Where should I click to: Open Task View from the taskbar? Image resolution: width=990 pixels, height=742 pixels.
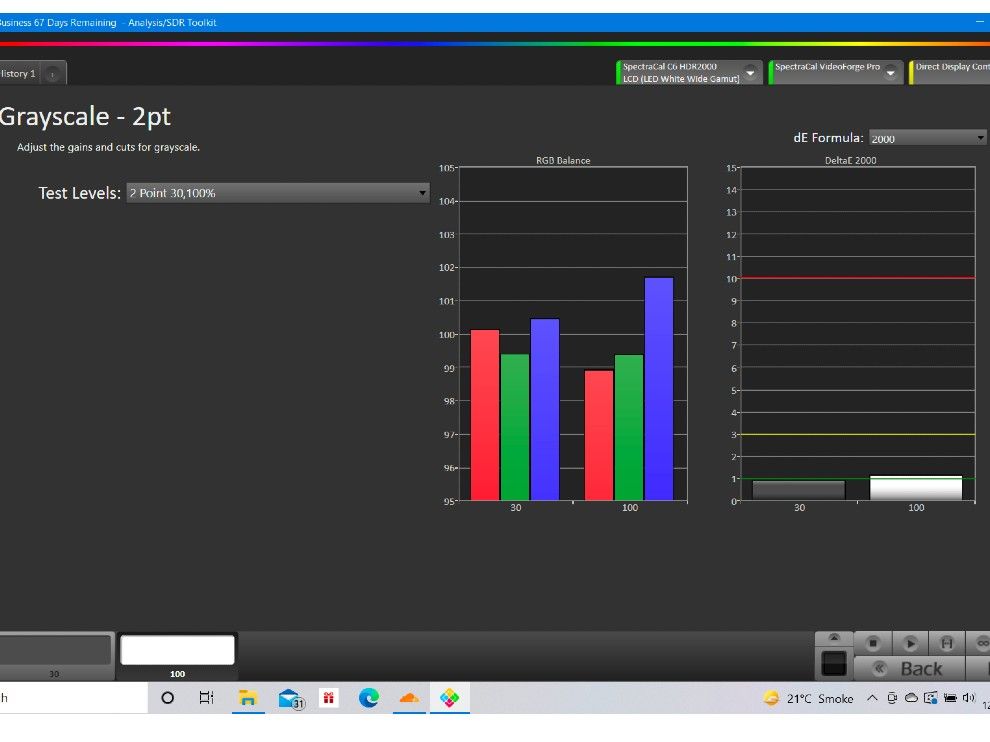[x=206, y=698]
